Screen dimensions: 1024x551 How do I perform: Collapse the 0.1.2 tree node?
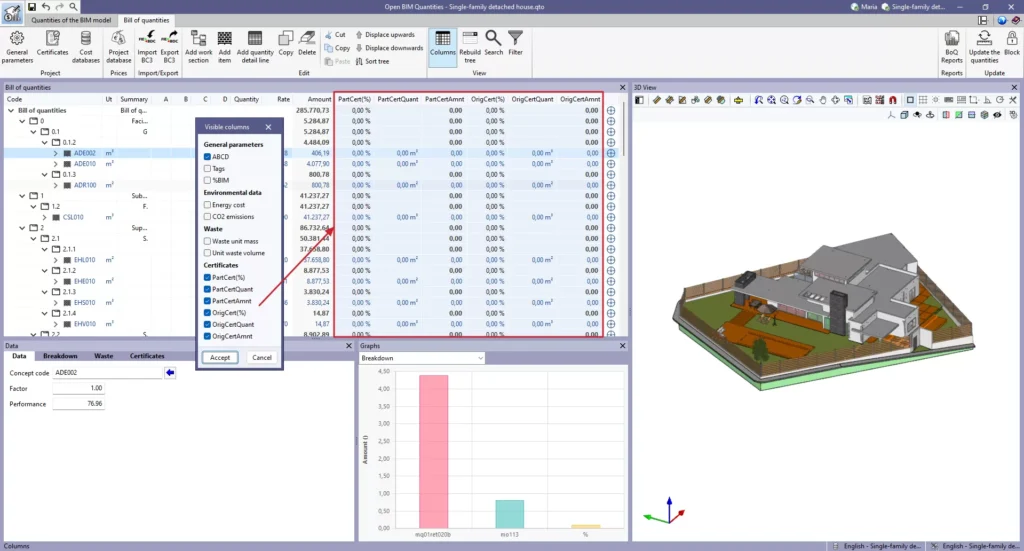pos(45,142)
